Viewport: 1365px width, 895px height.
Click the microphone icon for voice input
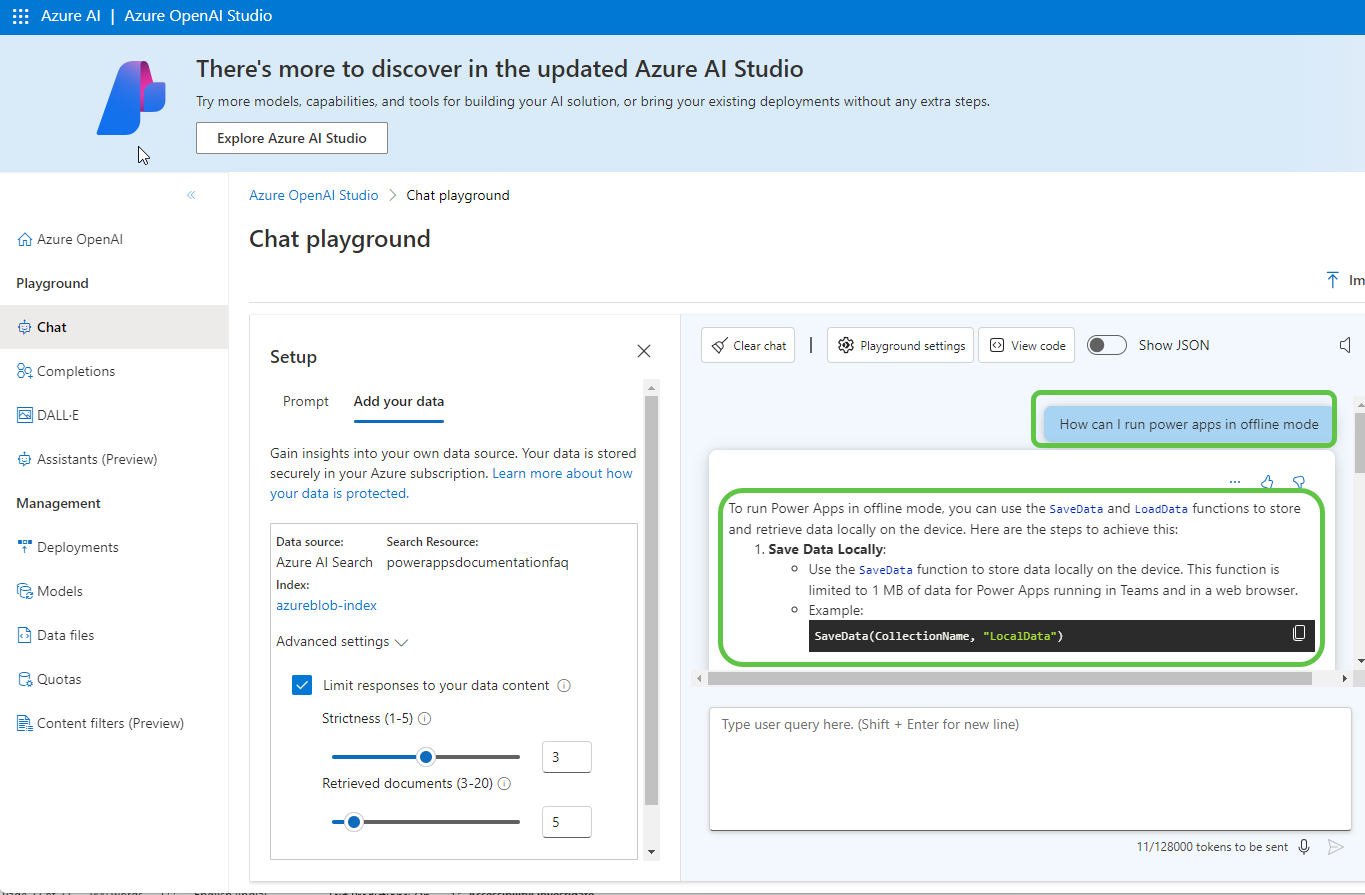point(1304,847)
